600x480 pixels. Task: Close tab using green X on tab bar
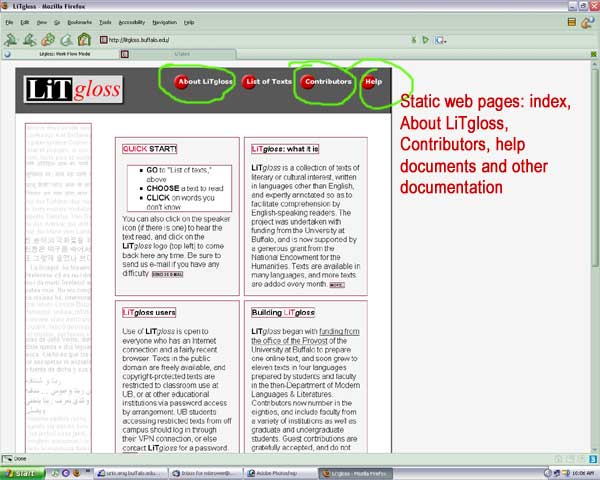(x=593, y=54)
